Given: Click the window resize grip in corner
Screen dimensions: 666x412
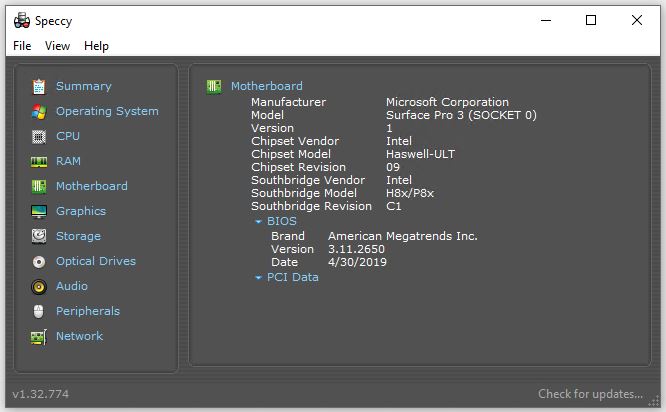Looking at the screenshot, I should 654,401.
